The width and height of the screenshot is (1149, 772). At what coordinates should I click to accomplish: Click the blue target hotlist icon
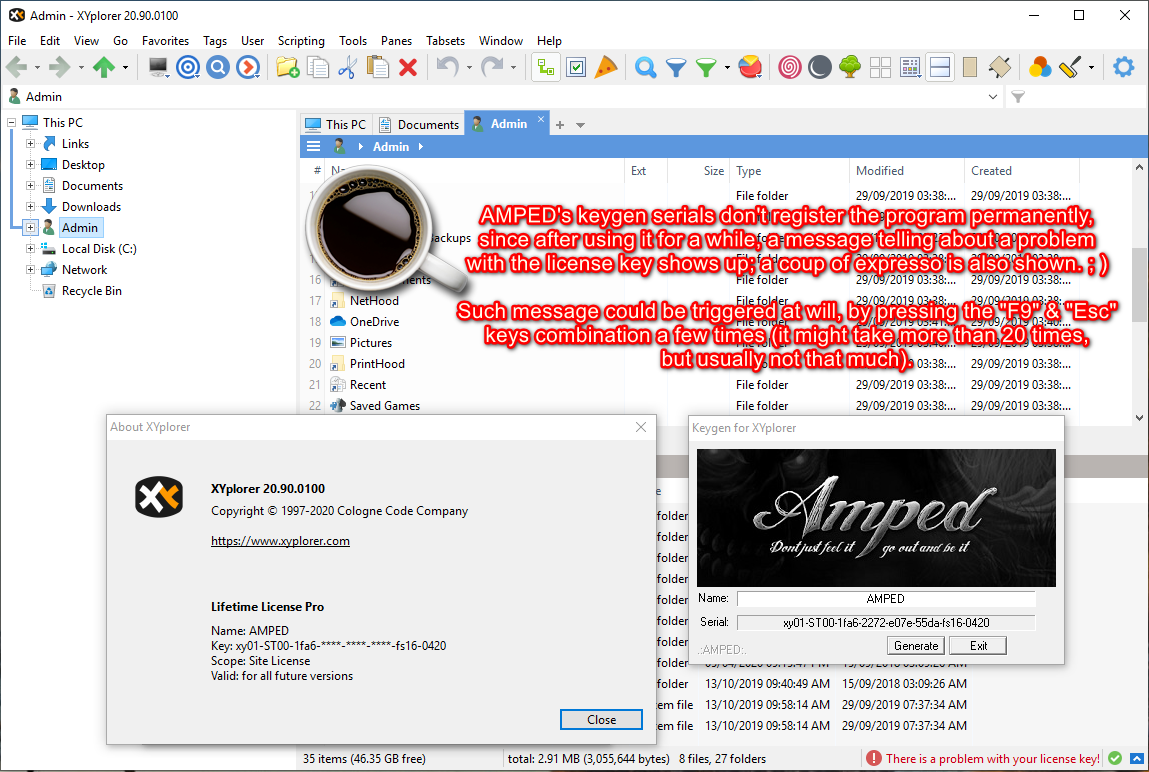188,67
